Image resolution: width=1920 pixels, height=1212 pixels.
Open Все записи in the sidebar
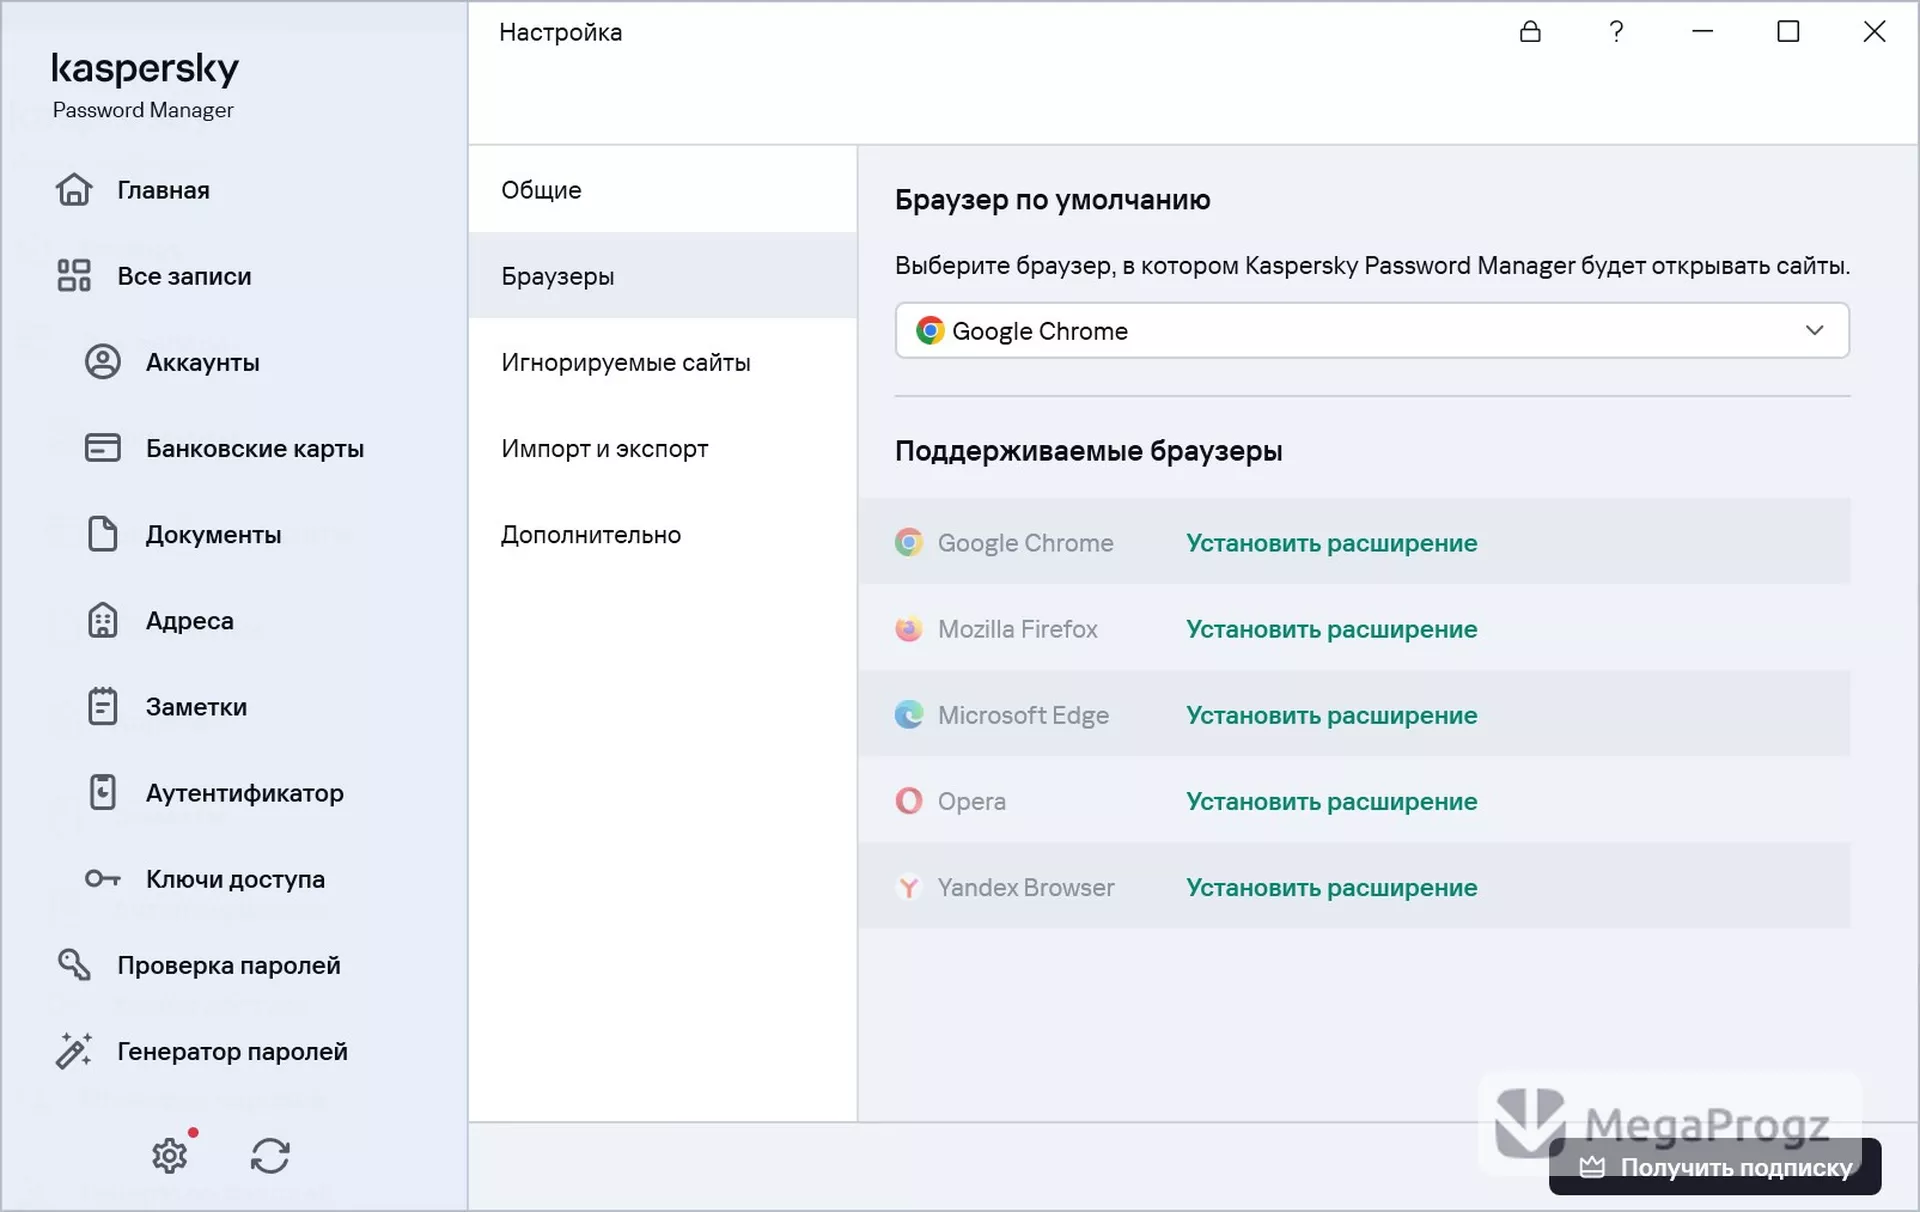point(184,275)
